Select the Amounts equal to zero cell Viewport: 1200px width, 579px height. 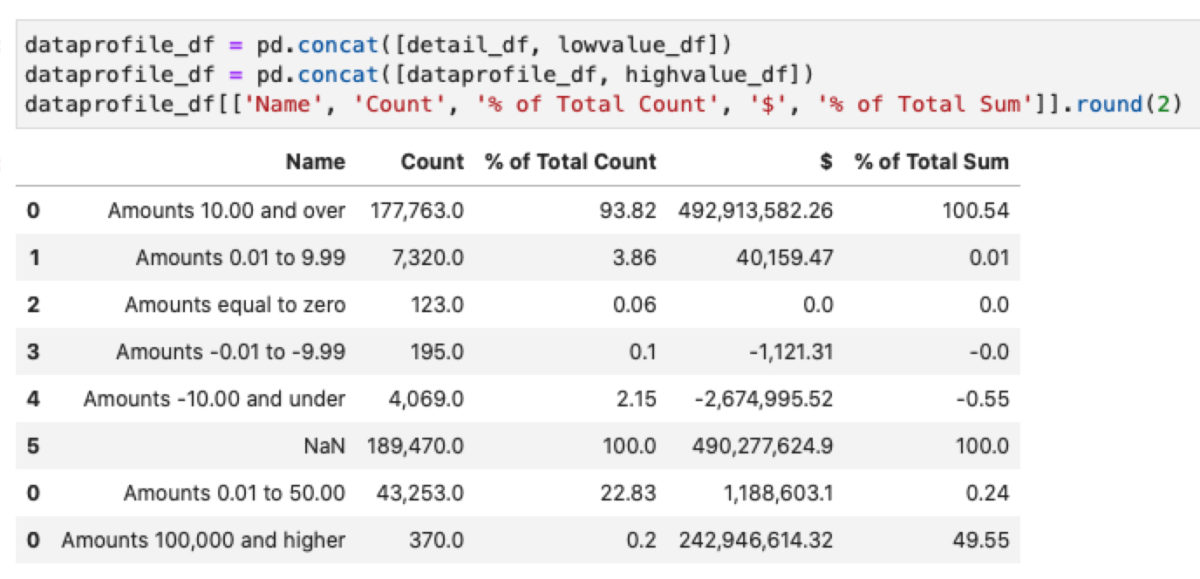(x=236, y=300)
